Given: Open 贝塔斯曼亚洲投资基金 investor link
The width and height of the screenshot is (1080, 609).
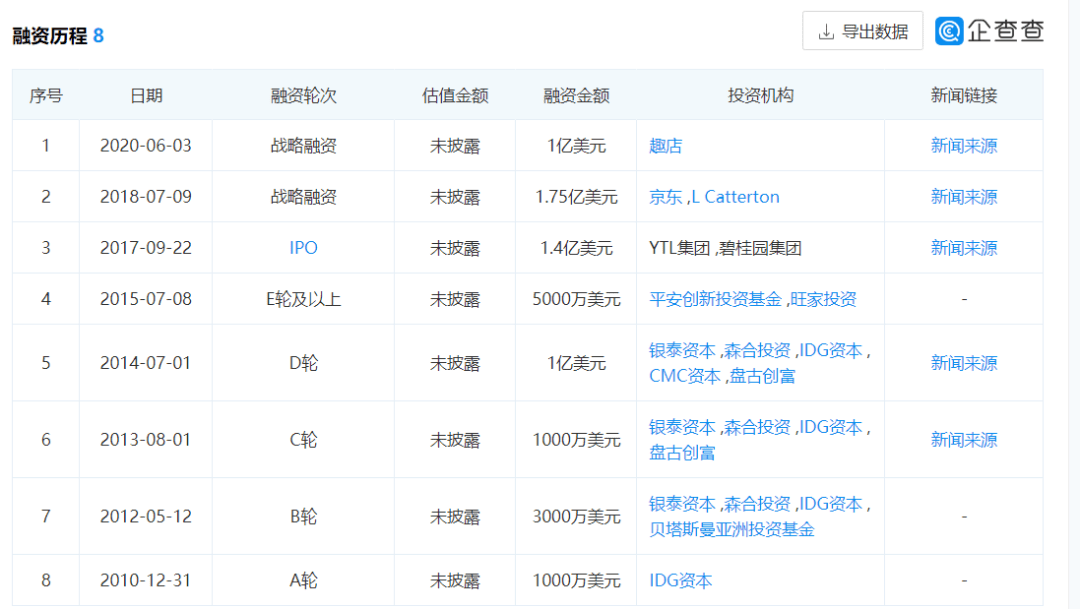Looking at the screenshot, I should (x=731, y=530).
